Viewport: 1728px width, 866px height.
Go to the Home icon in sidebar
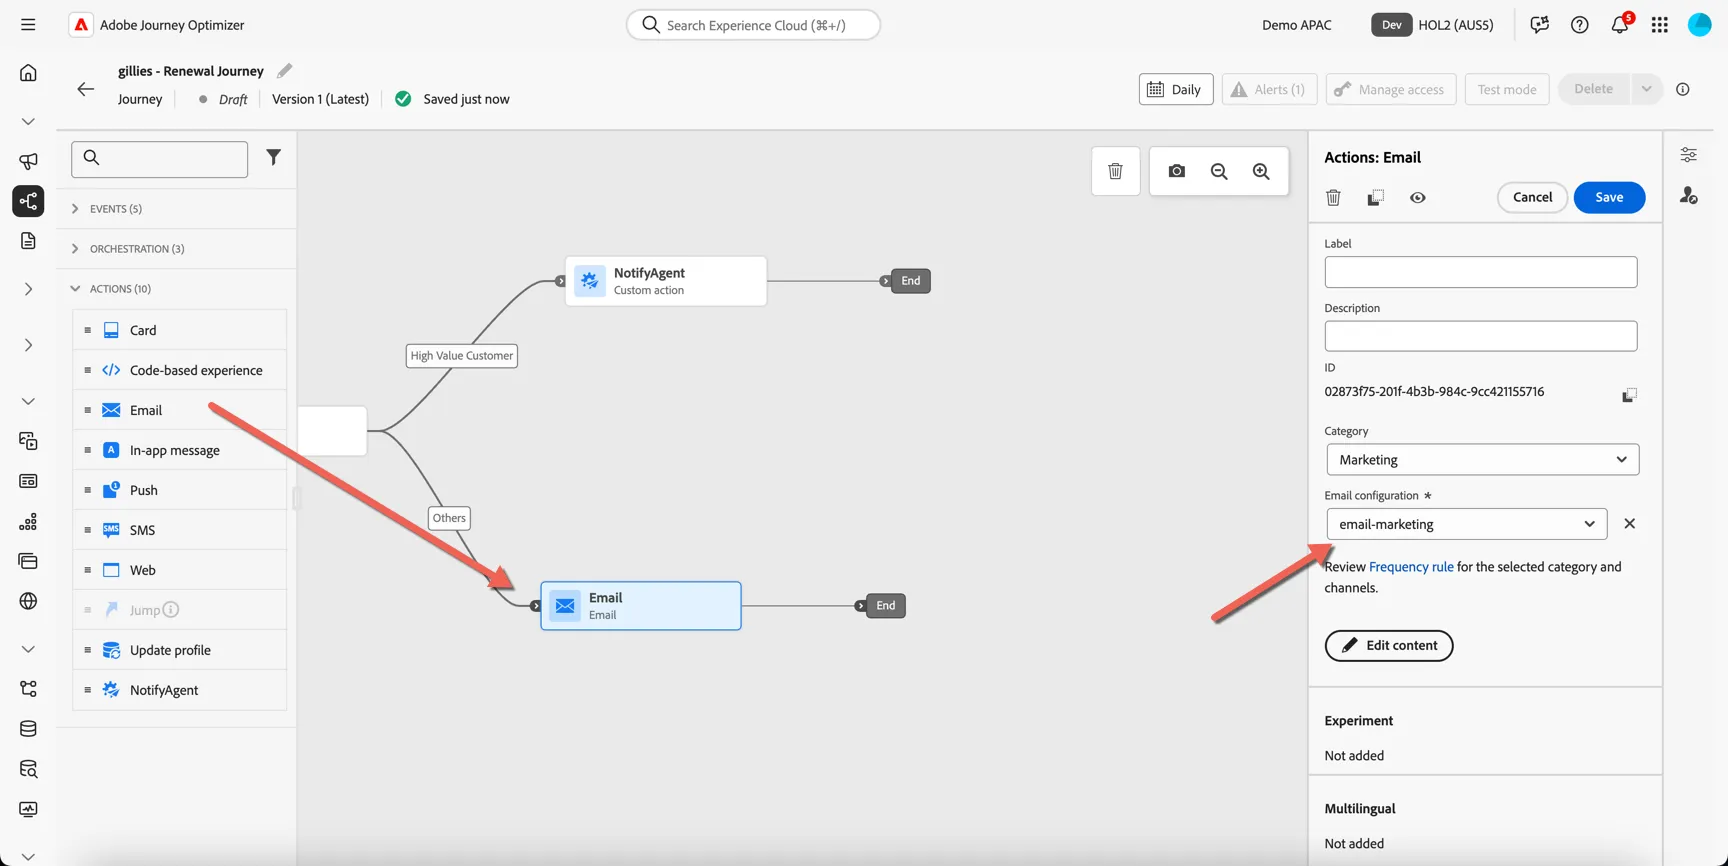pos(28,72)
